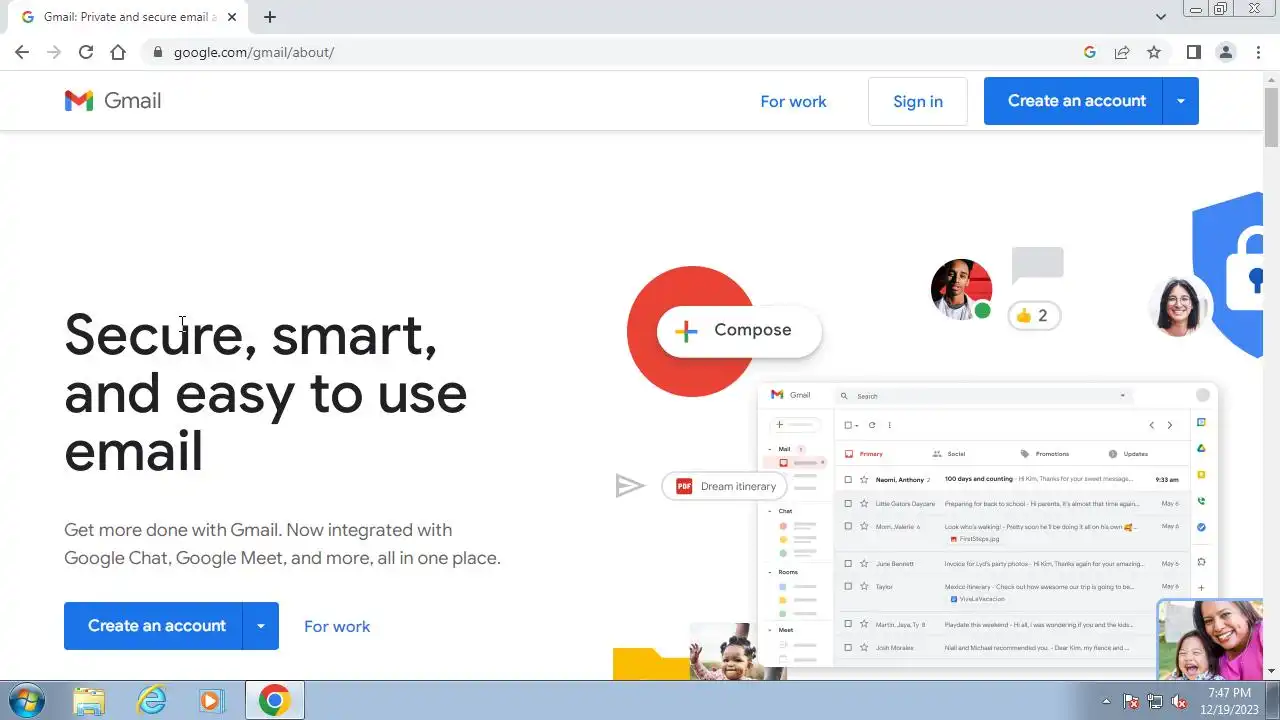1280x720 pixels.
Task: Open the tab search chevron in Chrome
Action: [1161, 17]
